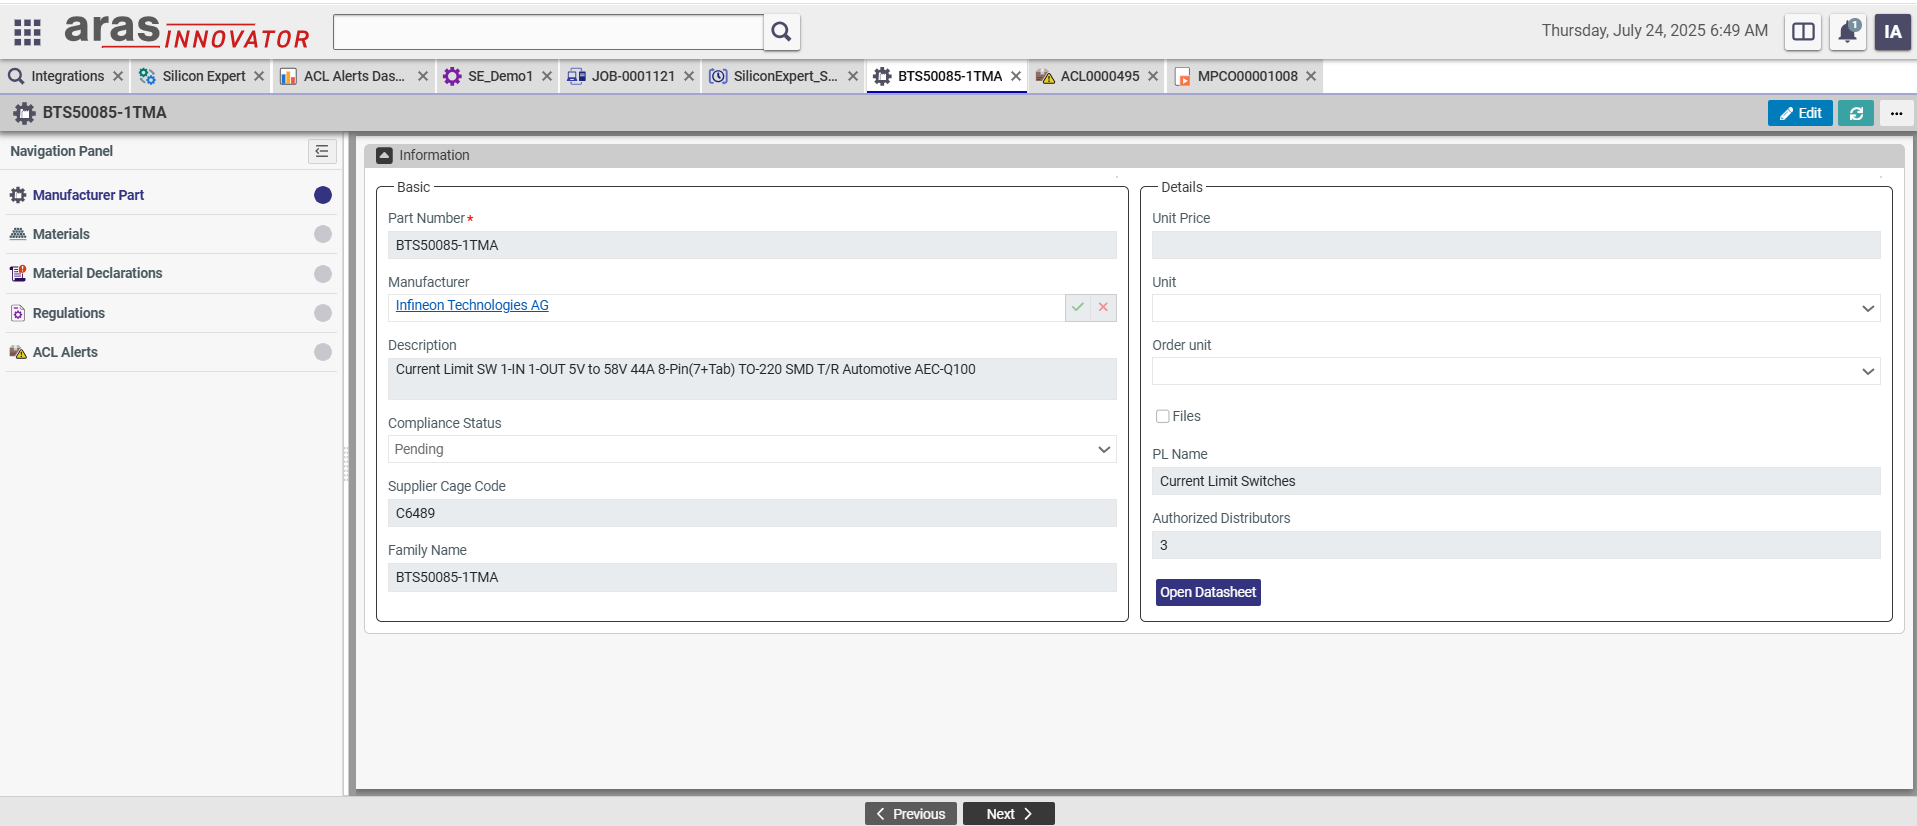The image size is (1917, 826).
Task: Collapse the Navigation Panel with its toggle icon
Action: coord(322,151)
